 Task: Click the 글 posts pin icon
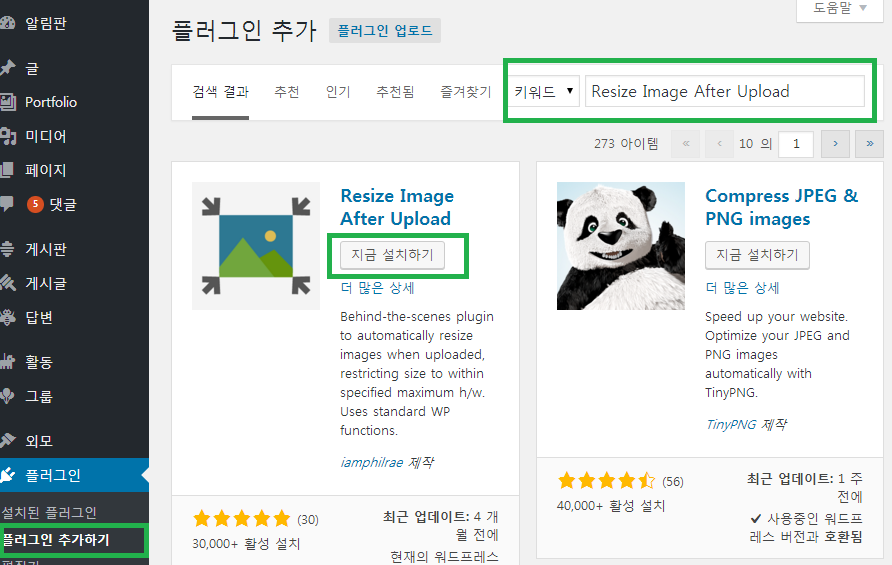click(x=8, y=68)
